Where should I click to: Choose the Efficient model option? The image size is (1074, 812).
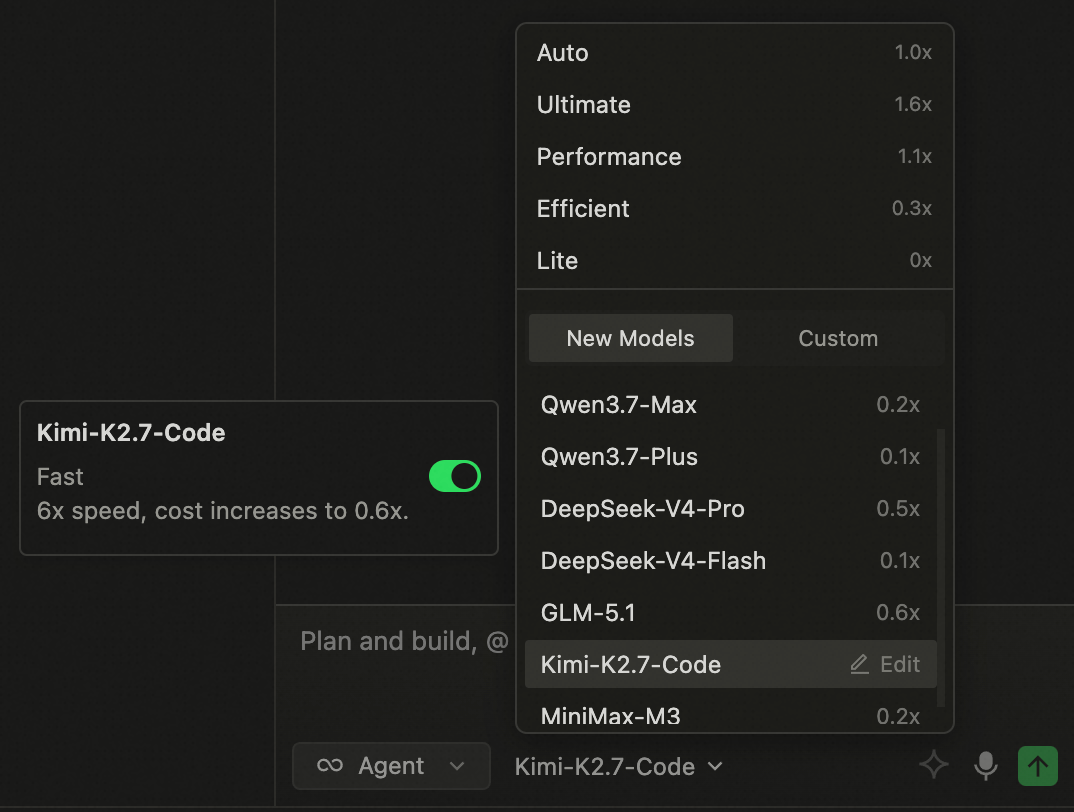(734, 209)
